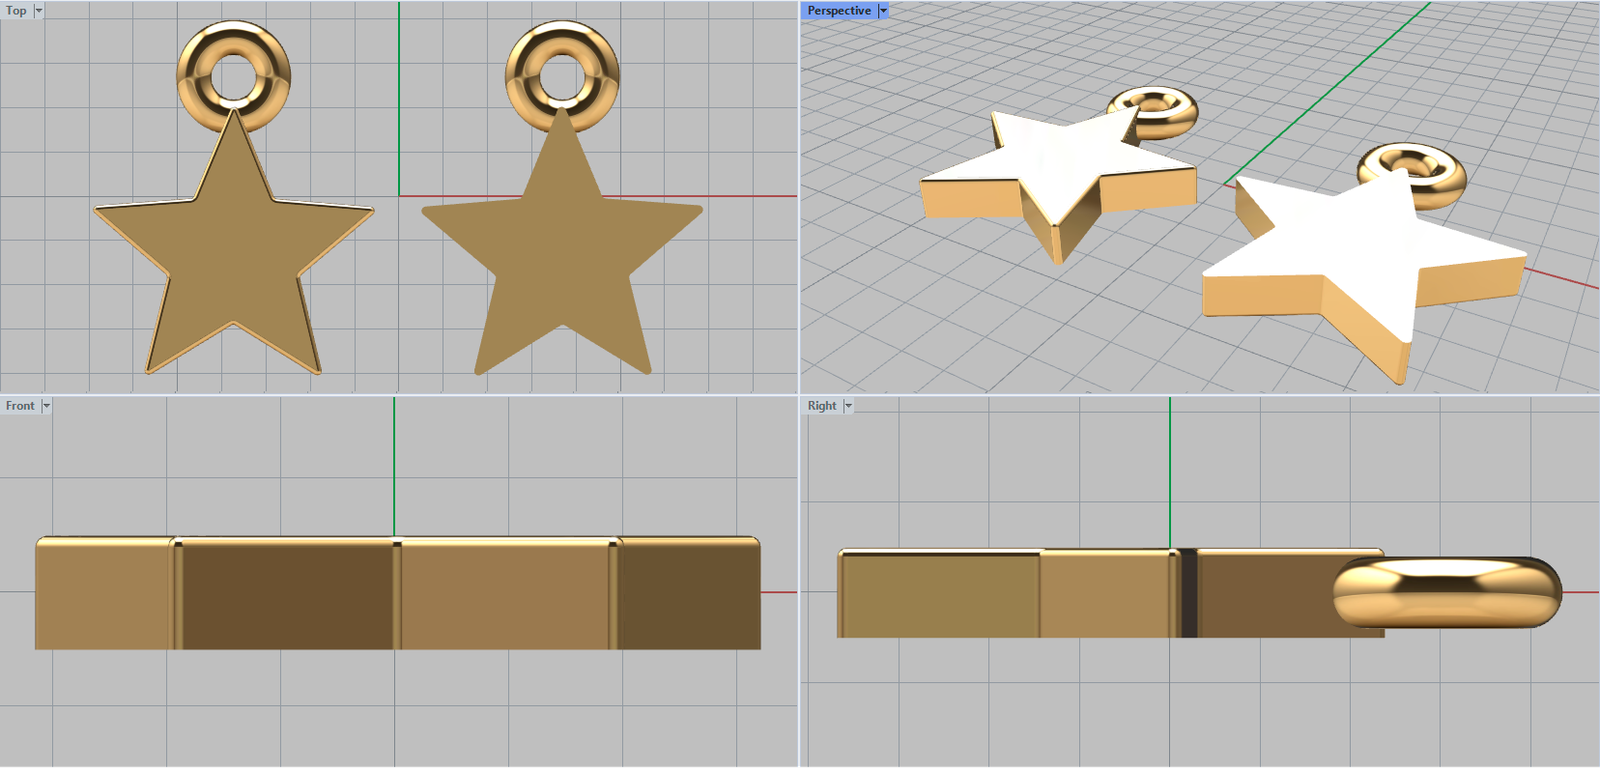Click the Perspective viewport title
This screenshot has width=1600, height=772.
click(x=838, y=11)
